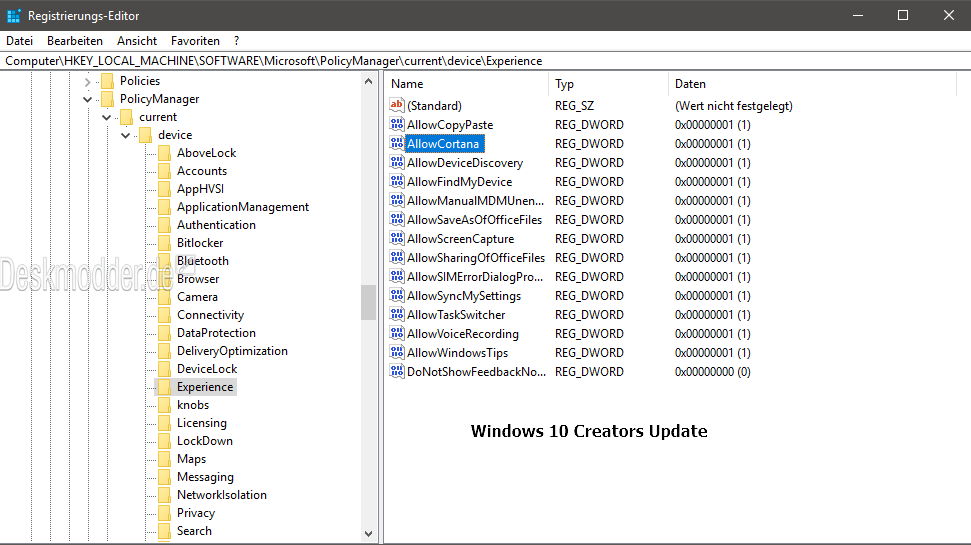Click the DWORD icon beside AllowTaskSwitcher
Screen dimensions: 971x545
click(397, 315)
